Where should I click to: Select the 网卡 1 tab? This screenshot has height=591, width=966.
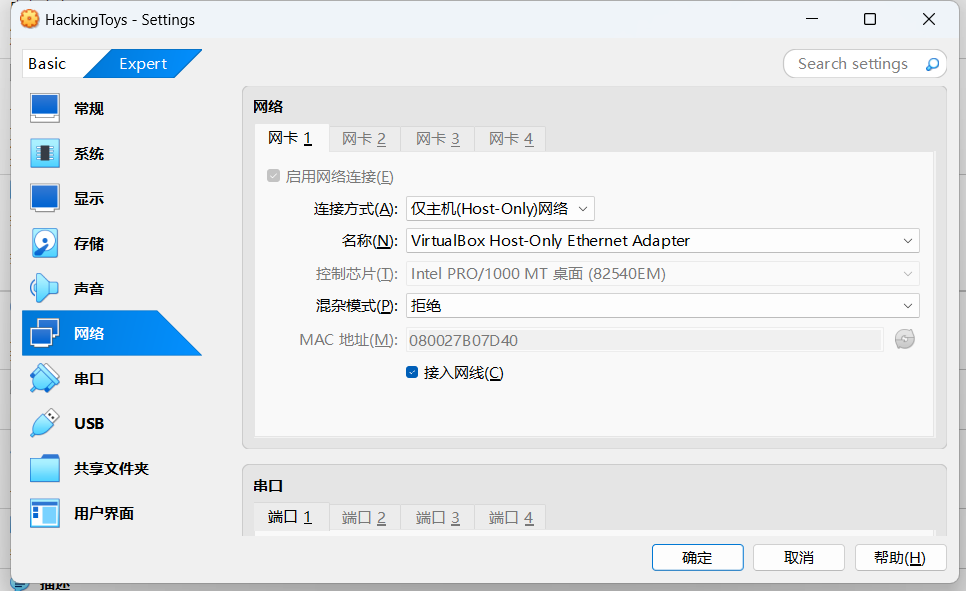click(x=290, y=139)
